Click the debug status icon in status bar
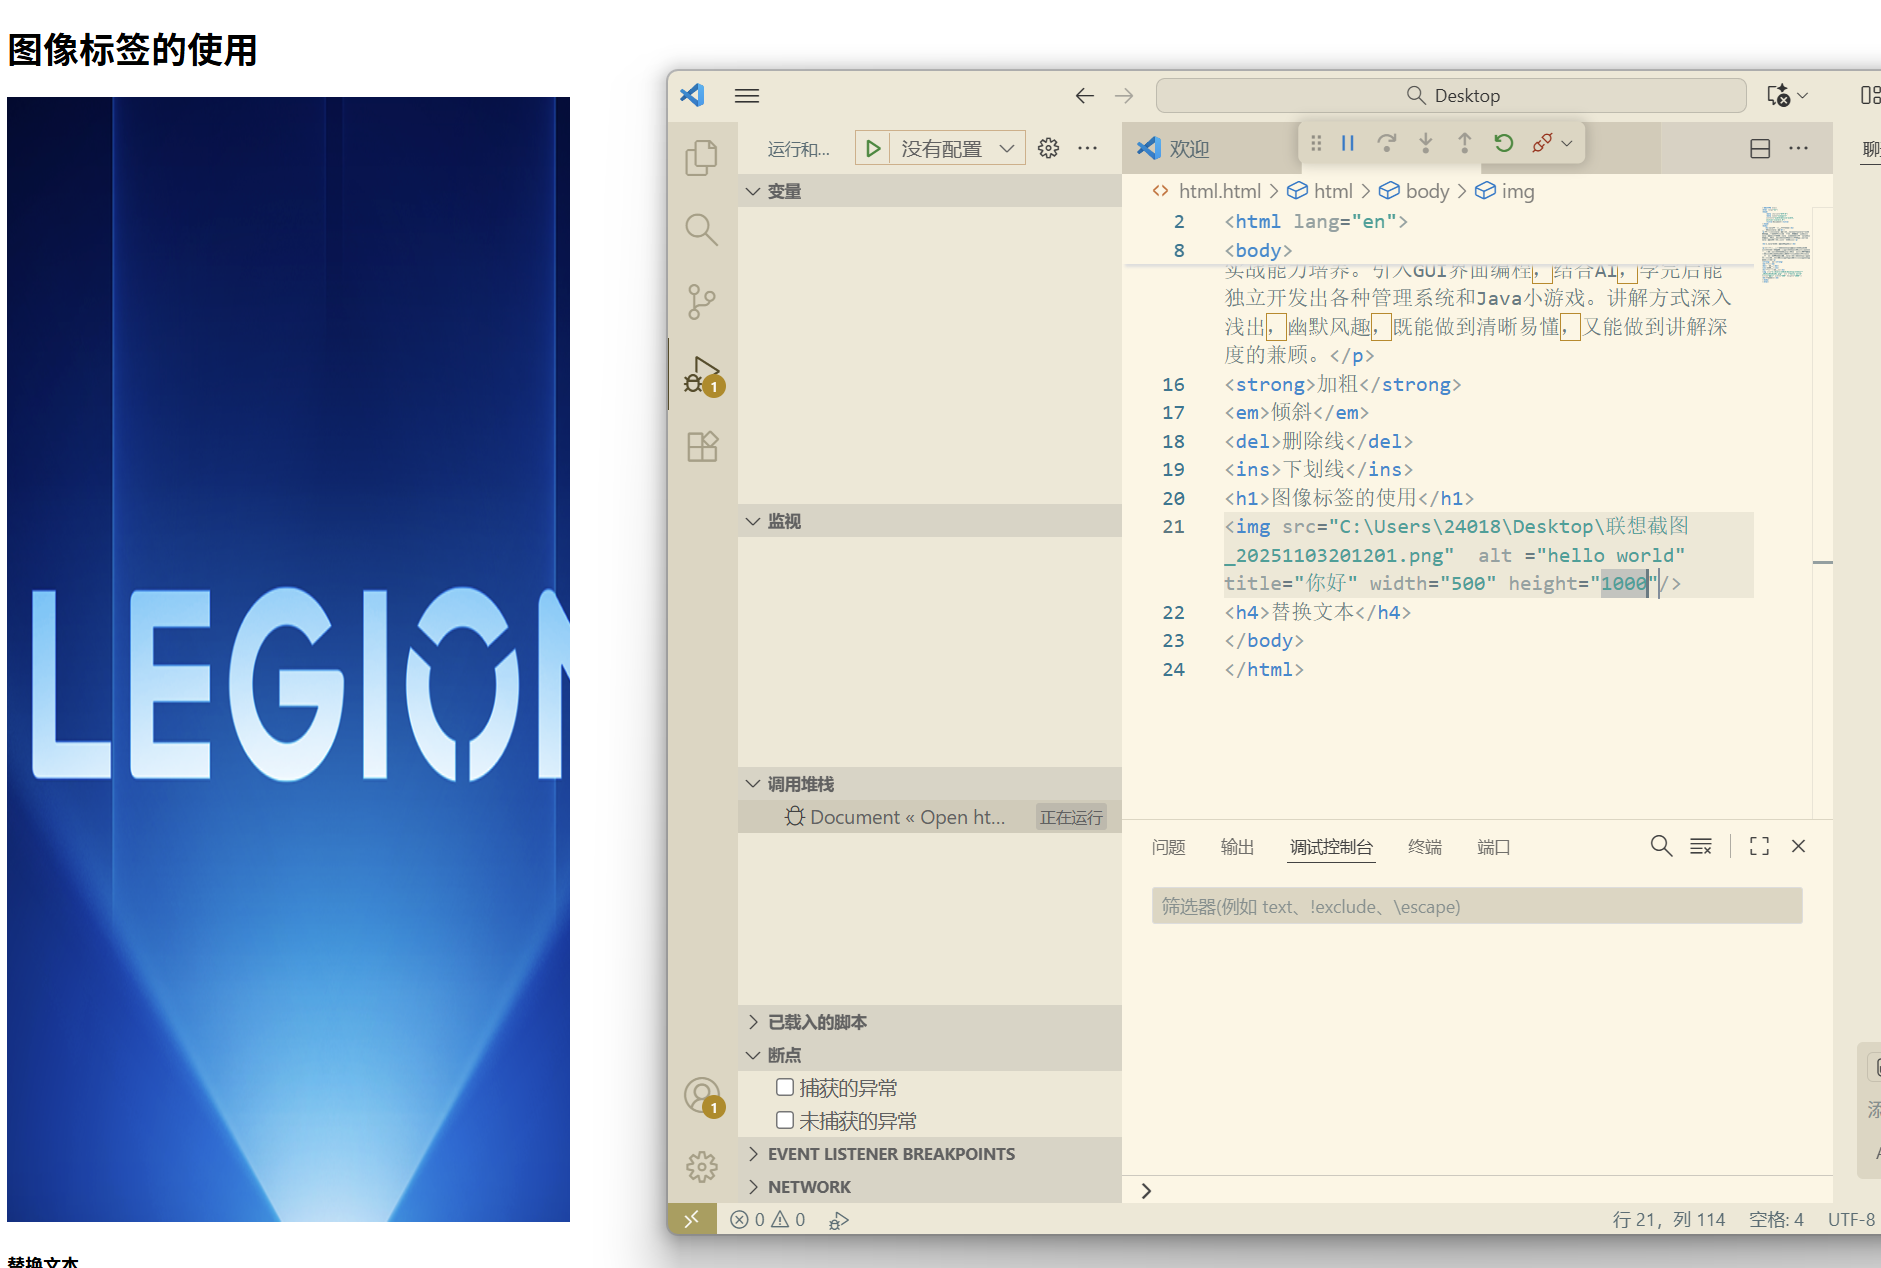Image resolution: width=1881 pixels, height=1268 pixels. (839, 1219)
